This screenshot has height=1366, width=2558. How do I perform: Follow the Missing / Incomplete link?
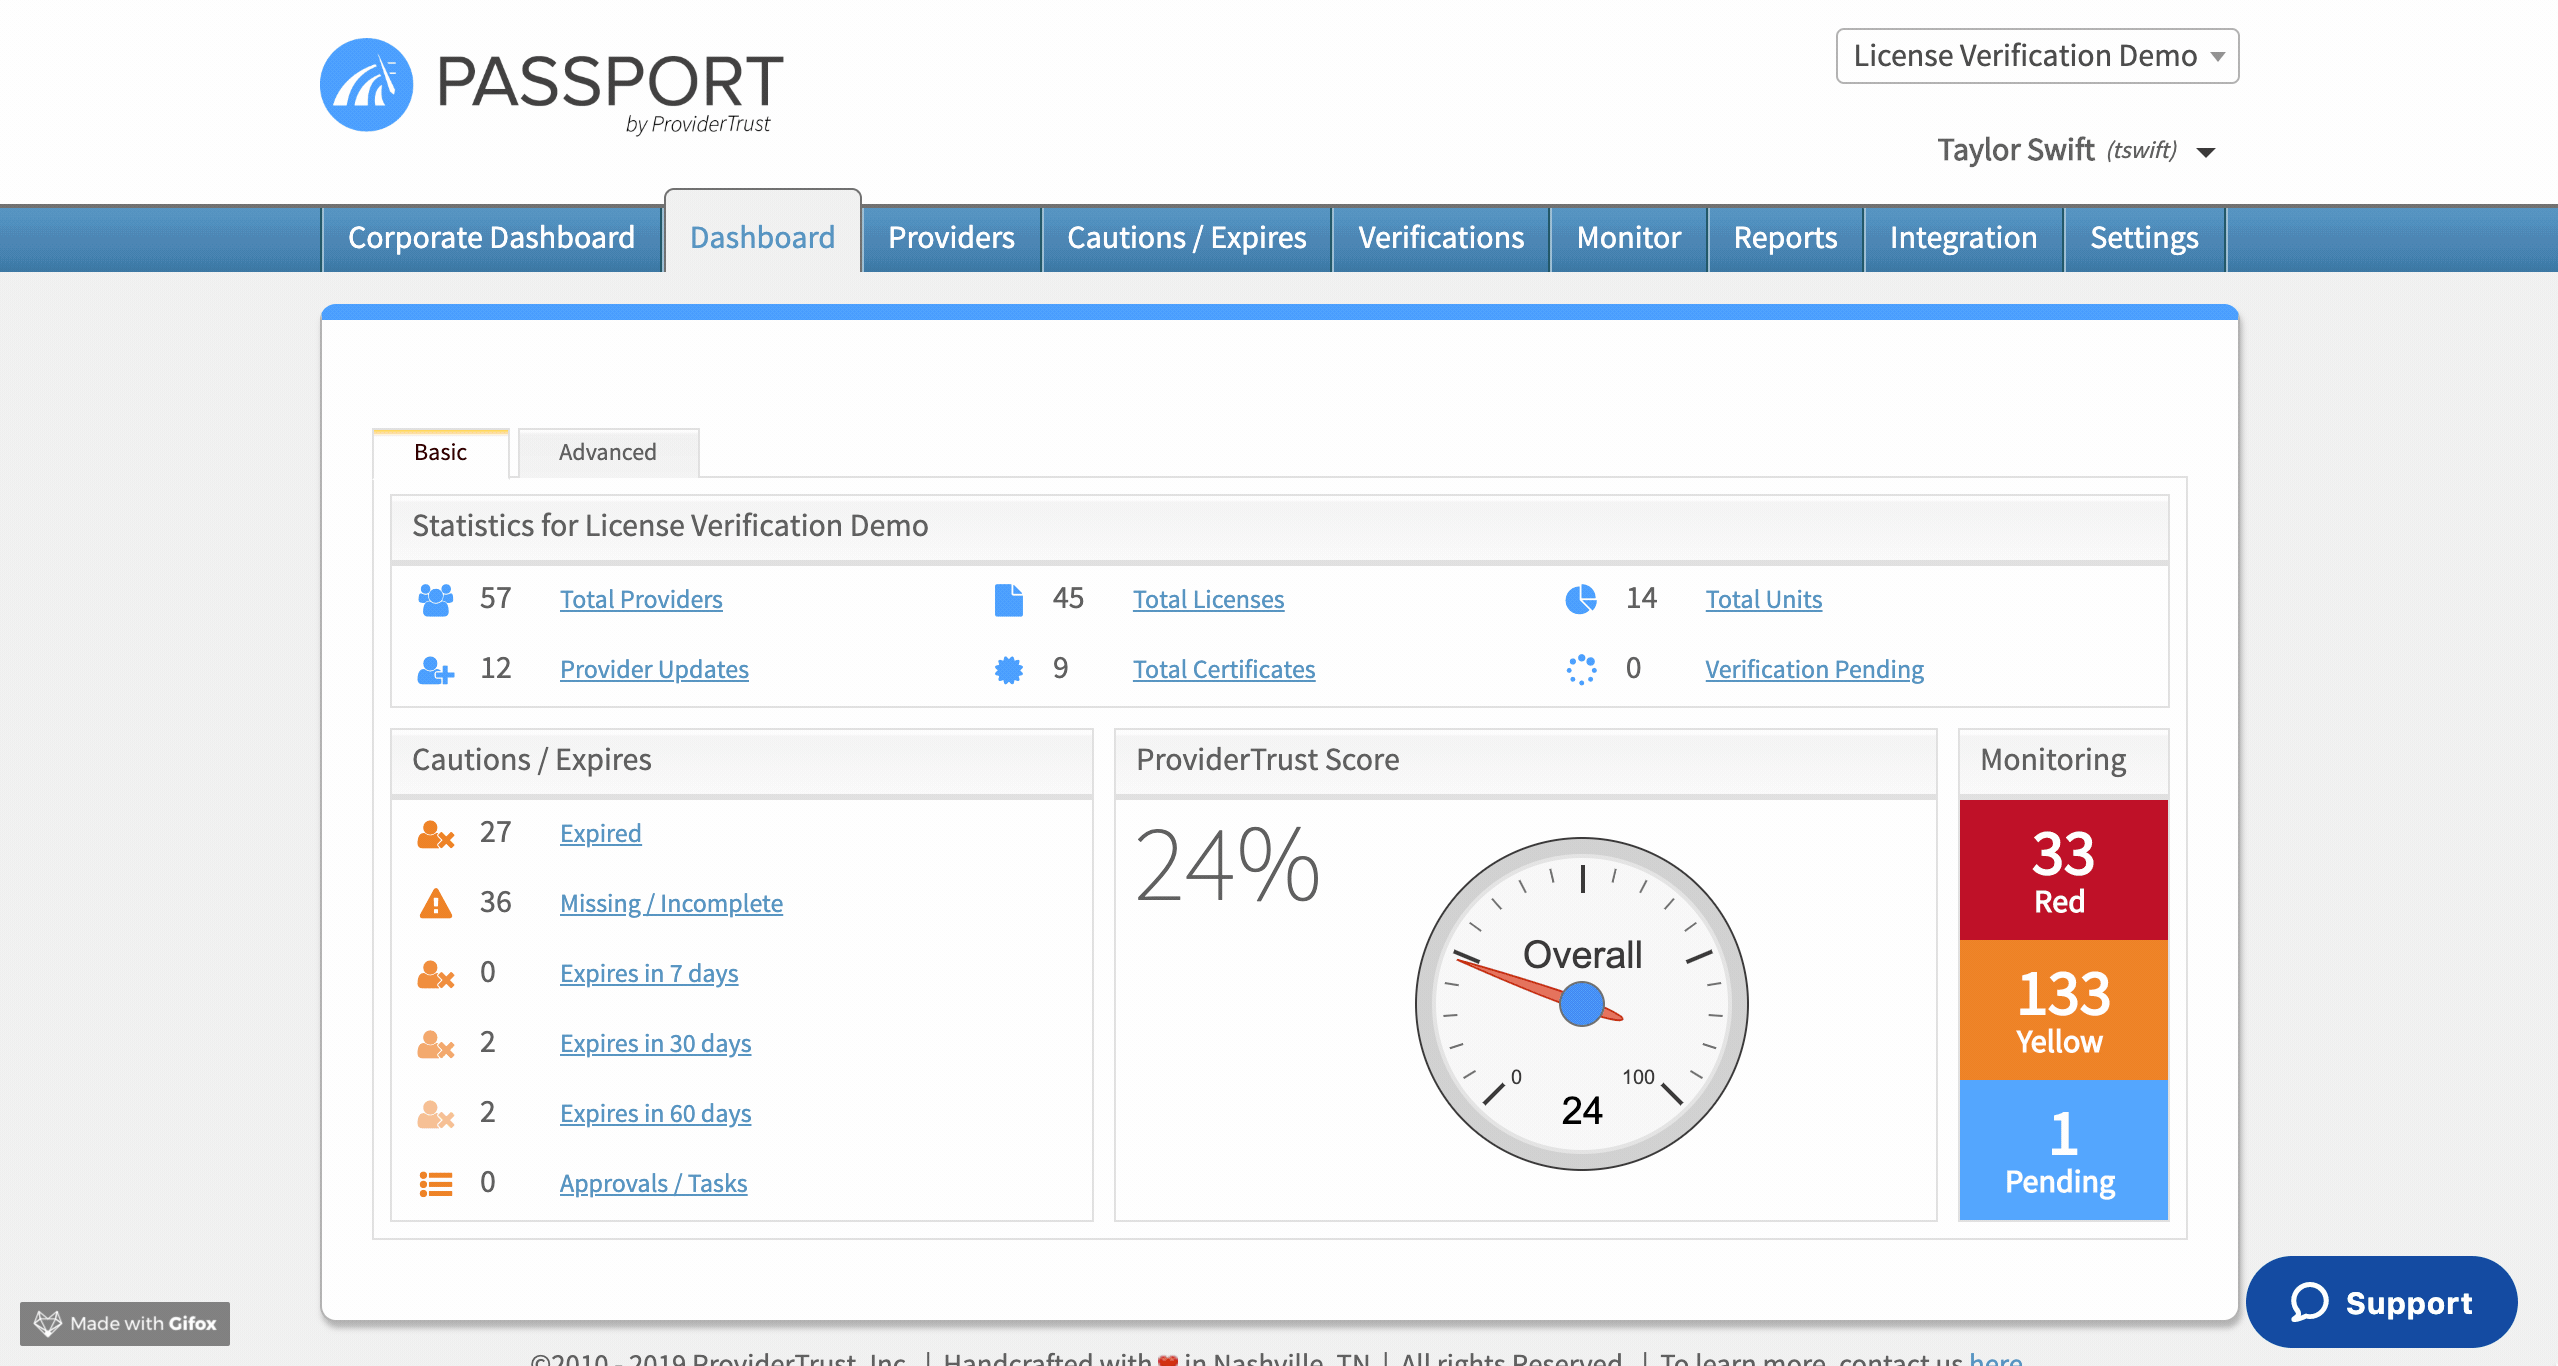pos(671,904)
